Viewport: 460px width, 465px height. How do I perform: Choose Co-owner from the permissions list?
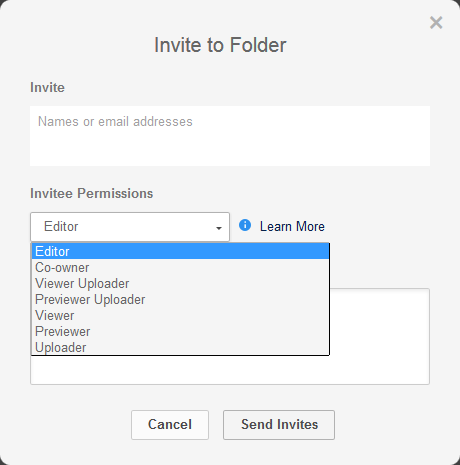pos(180,267)
